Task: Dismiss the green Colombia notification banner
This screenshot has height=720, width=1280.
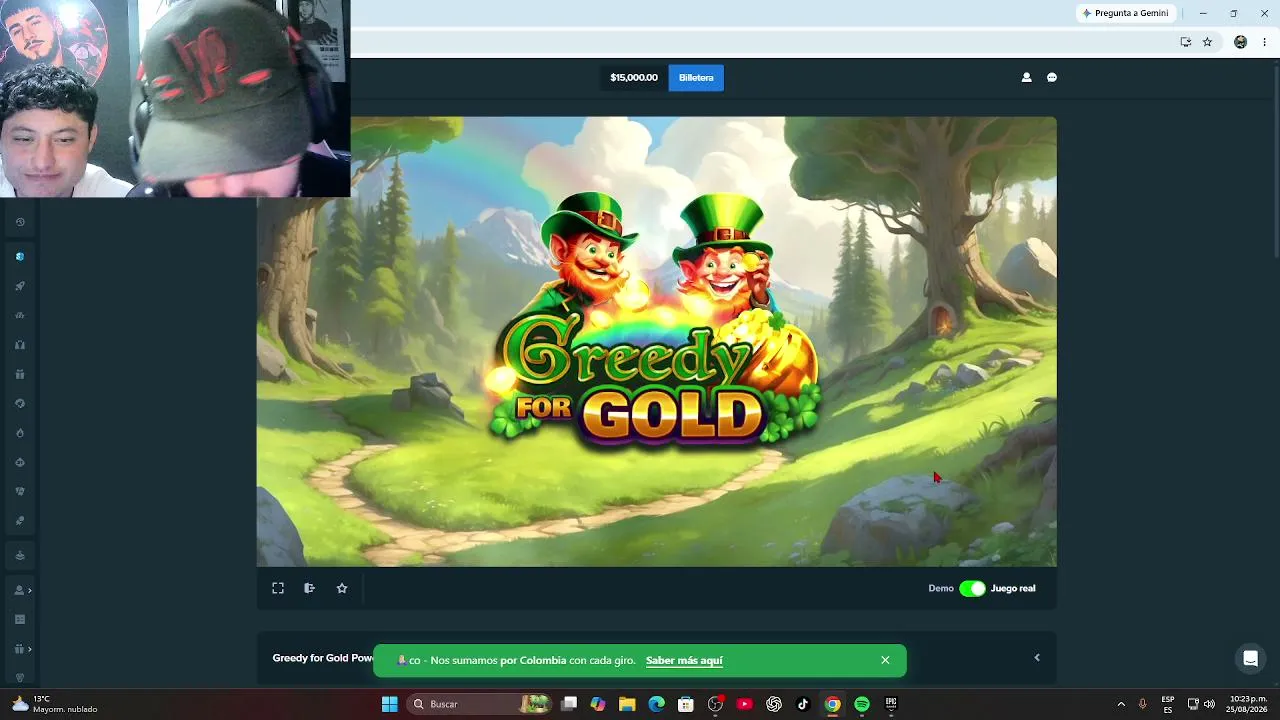Action: [x=885, y=660]
